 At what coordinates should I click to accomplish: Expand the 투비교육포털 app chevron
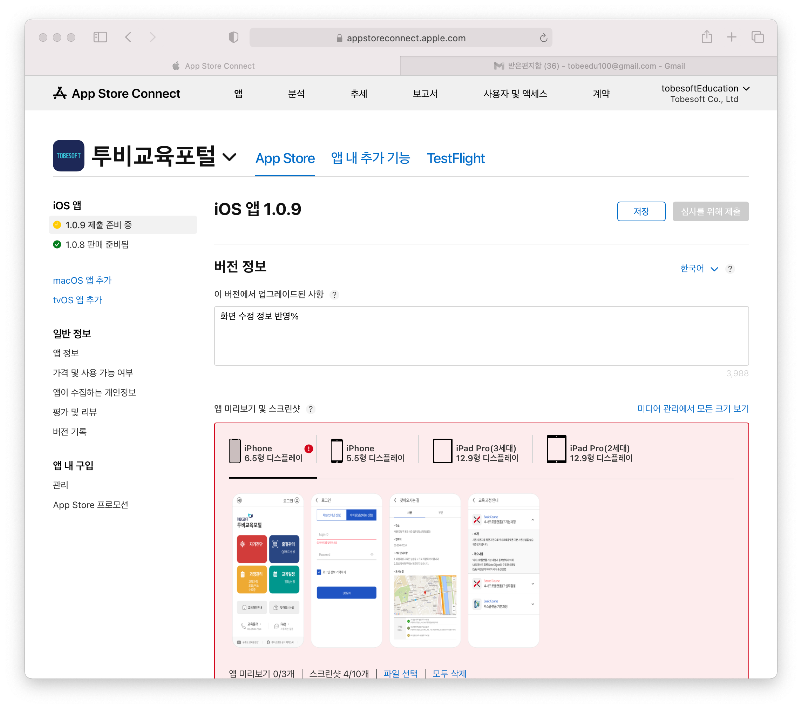(x=230, y=157)
